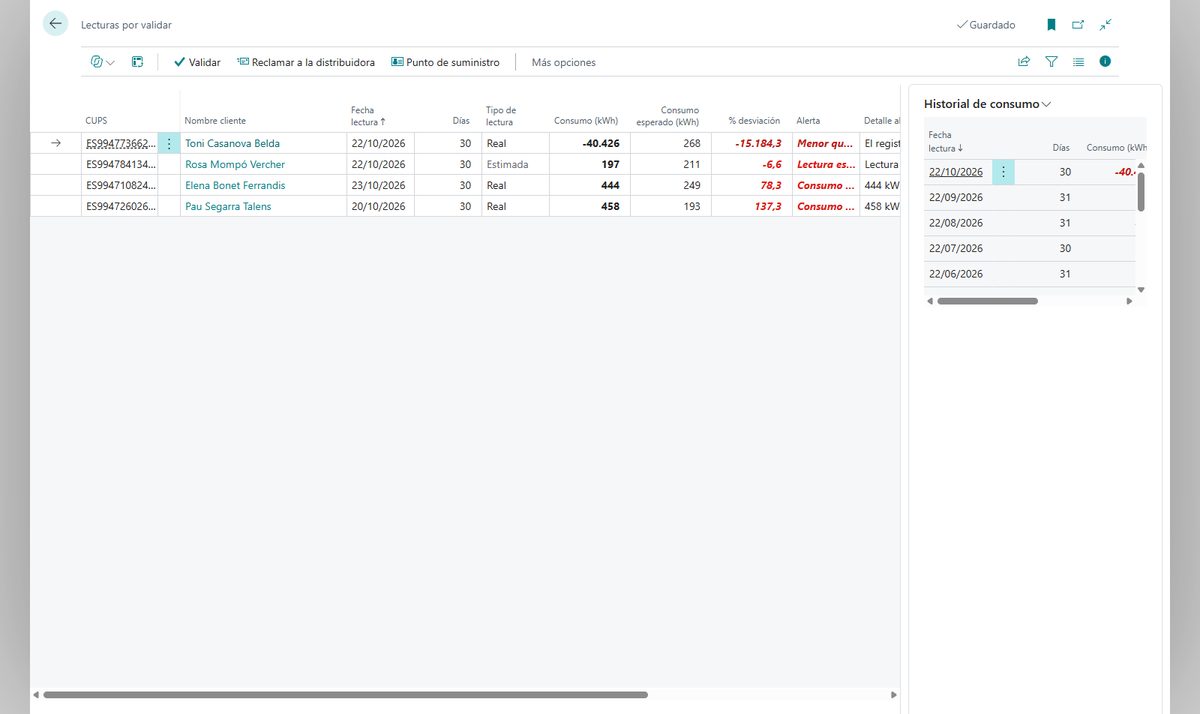Click the Alerta column header
This screenshot has width=1200, height=714.
point(808,121)
